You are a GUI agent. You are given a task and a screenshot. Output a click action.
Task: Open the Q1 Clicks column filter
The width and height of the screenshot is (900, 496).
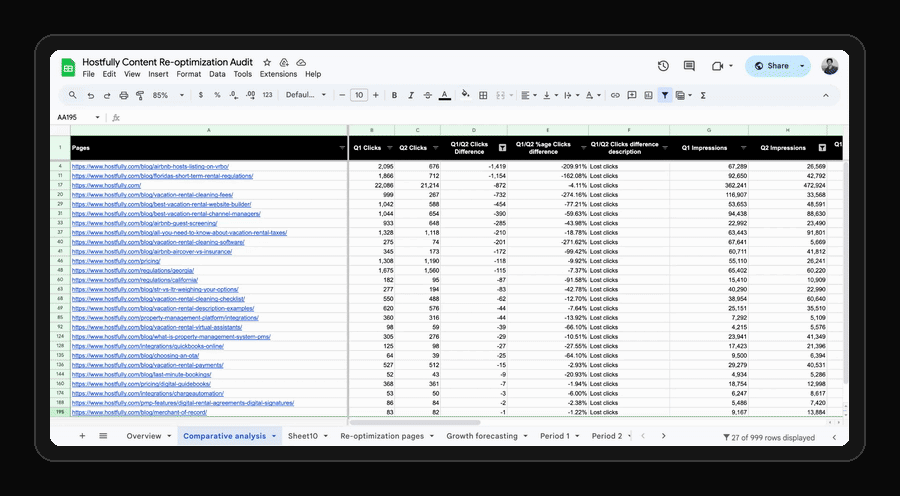pyautogui.click(x=390, y=148)
